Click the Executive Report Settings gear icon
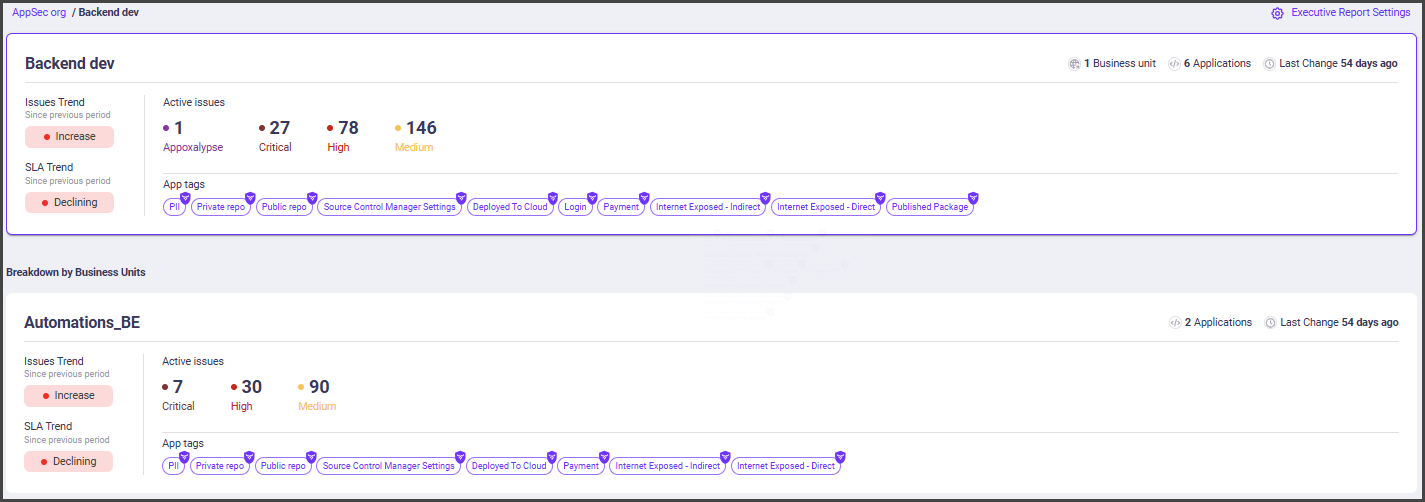The height and width of the screenshot is (502, 1425). click(x=1277, y=13)
